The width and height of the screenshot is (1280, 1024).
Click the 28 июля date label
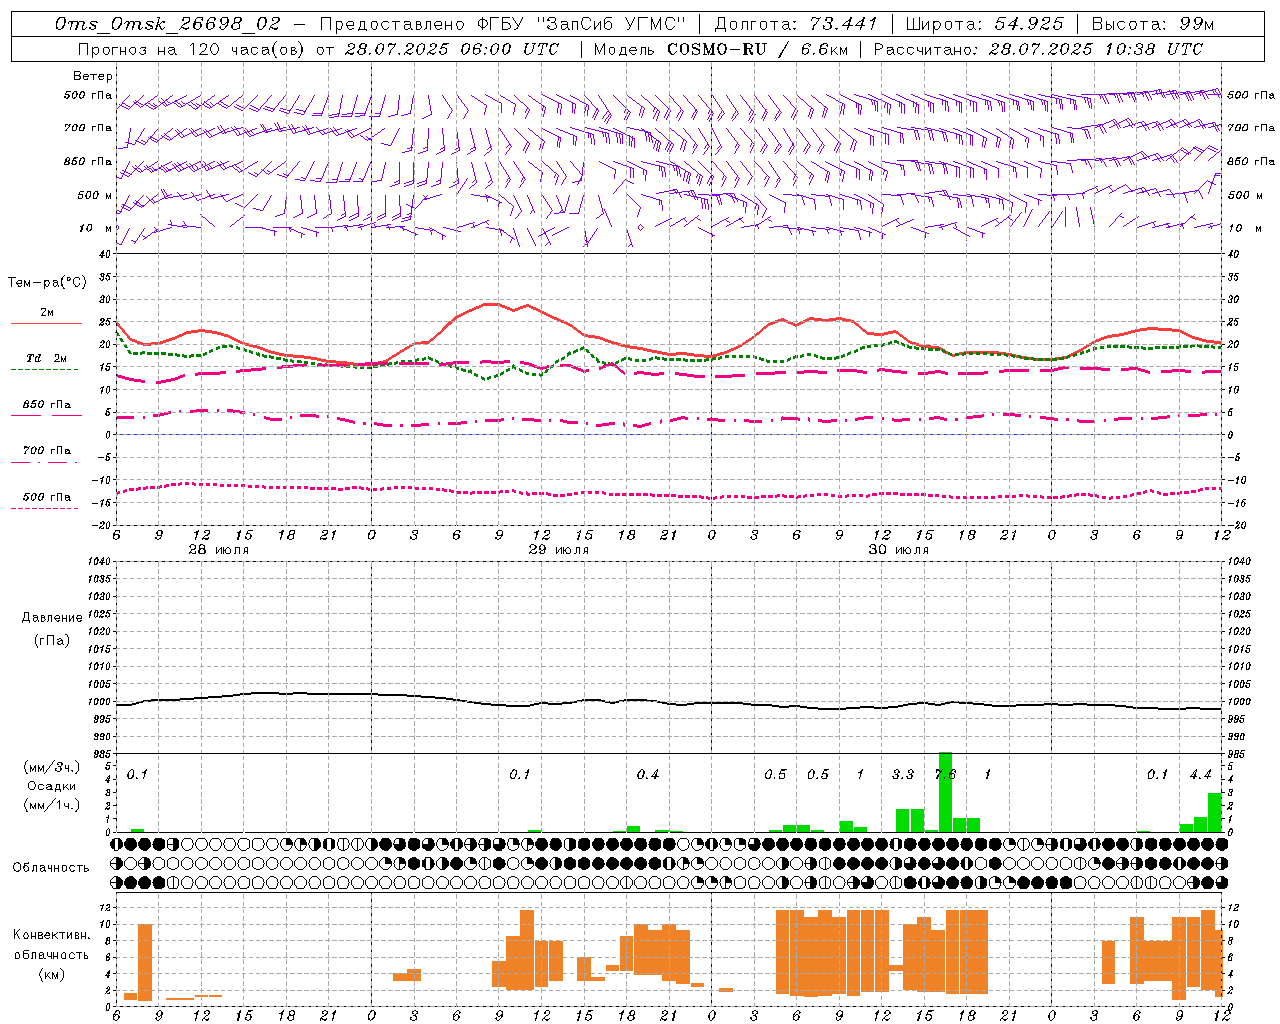[218, 550]
